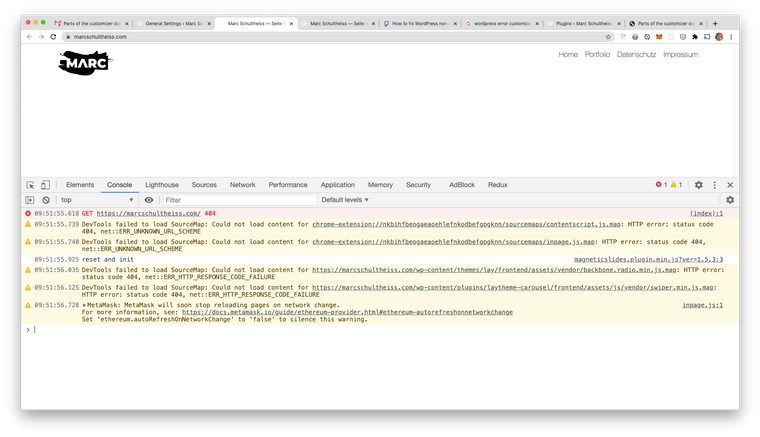Open the MetaMask fox extension

click(x=659, y=37)
